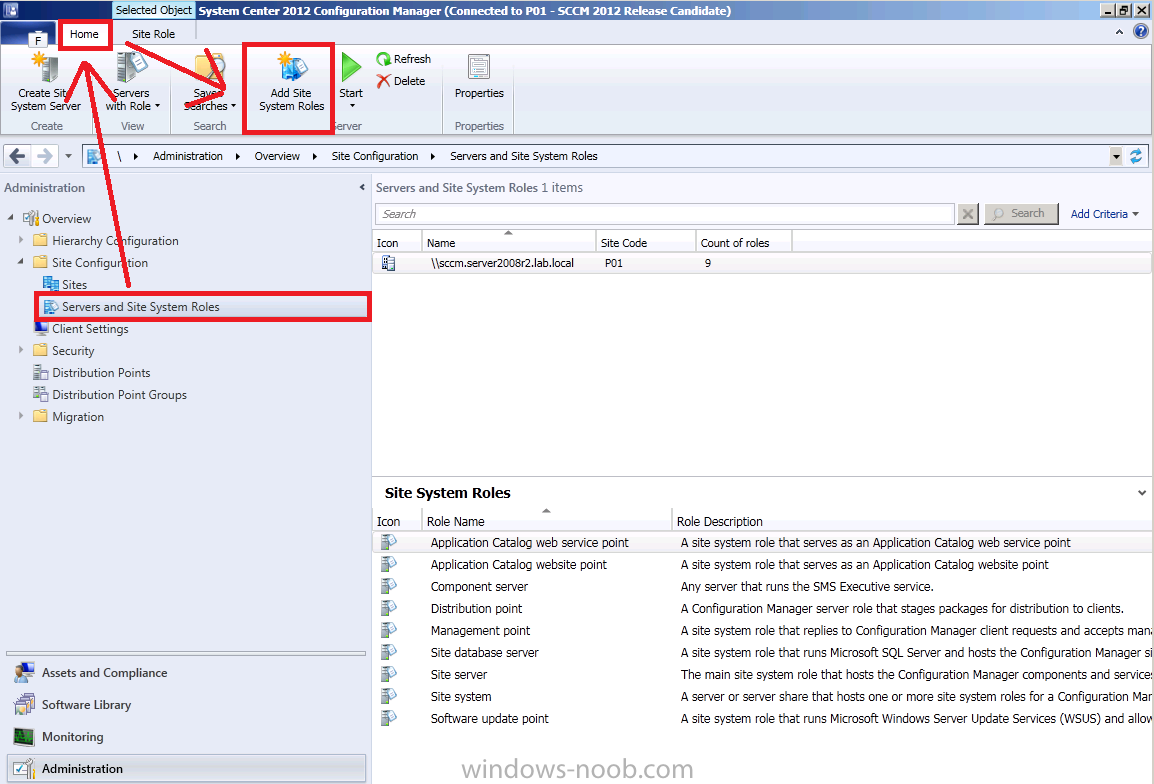The width and height of the screenshot is (1154, 784).
Task: Click the server icon in the list row
Action: pos(389,263)
